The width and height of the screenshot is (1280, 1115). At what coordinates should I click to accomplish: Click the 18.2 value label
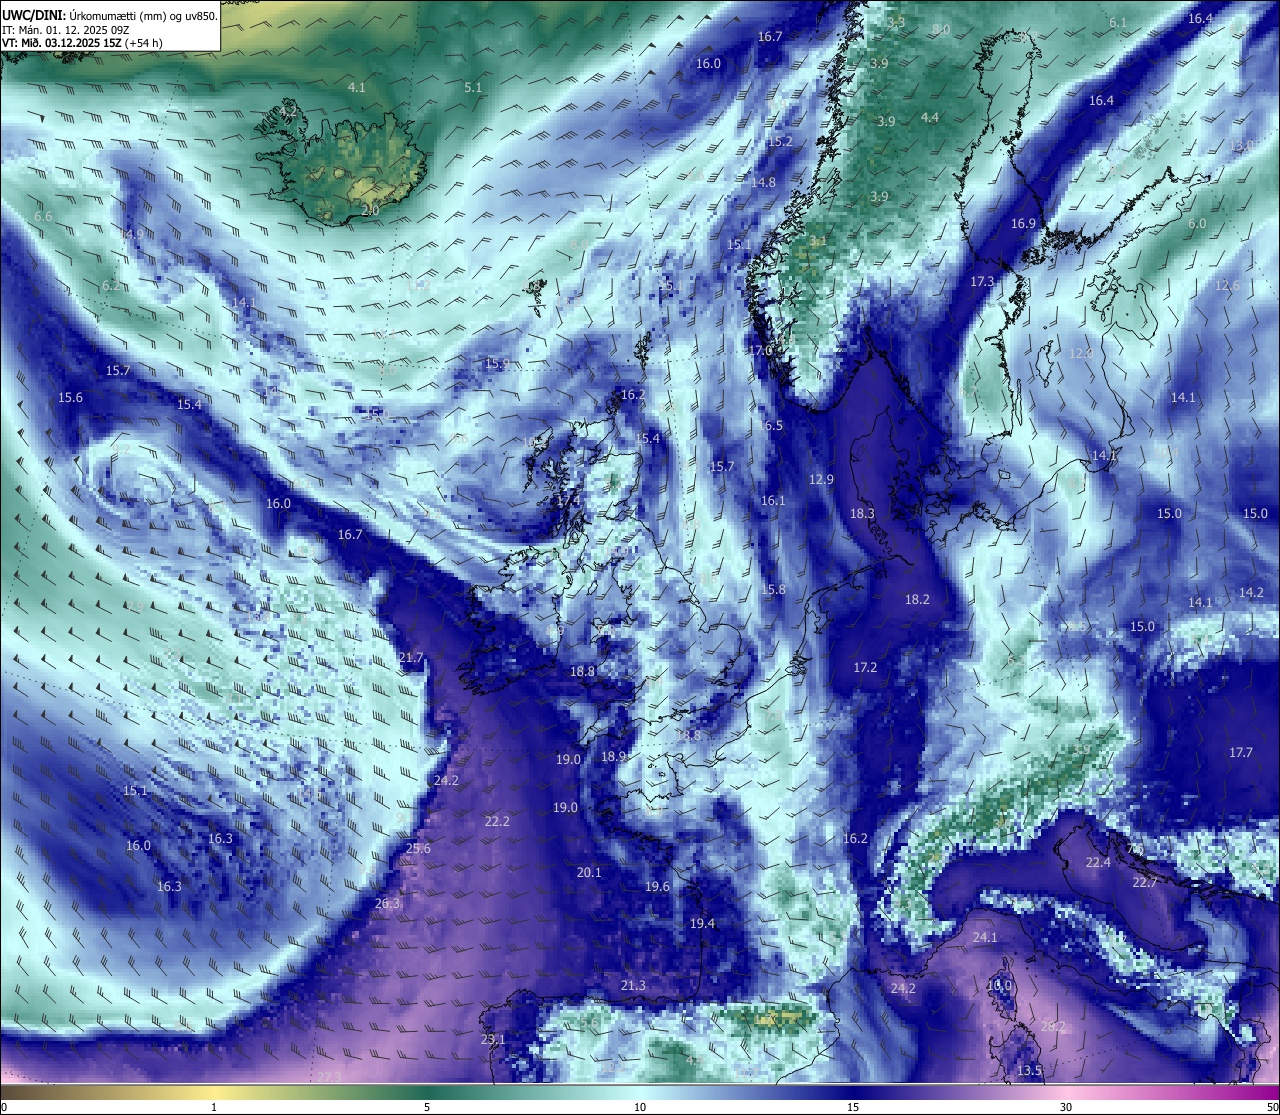pyautogui.click(x=917, y=600)
